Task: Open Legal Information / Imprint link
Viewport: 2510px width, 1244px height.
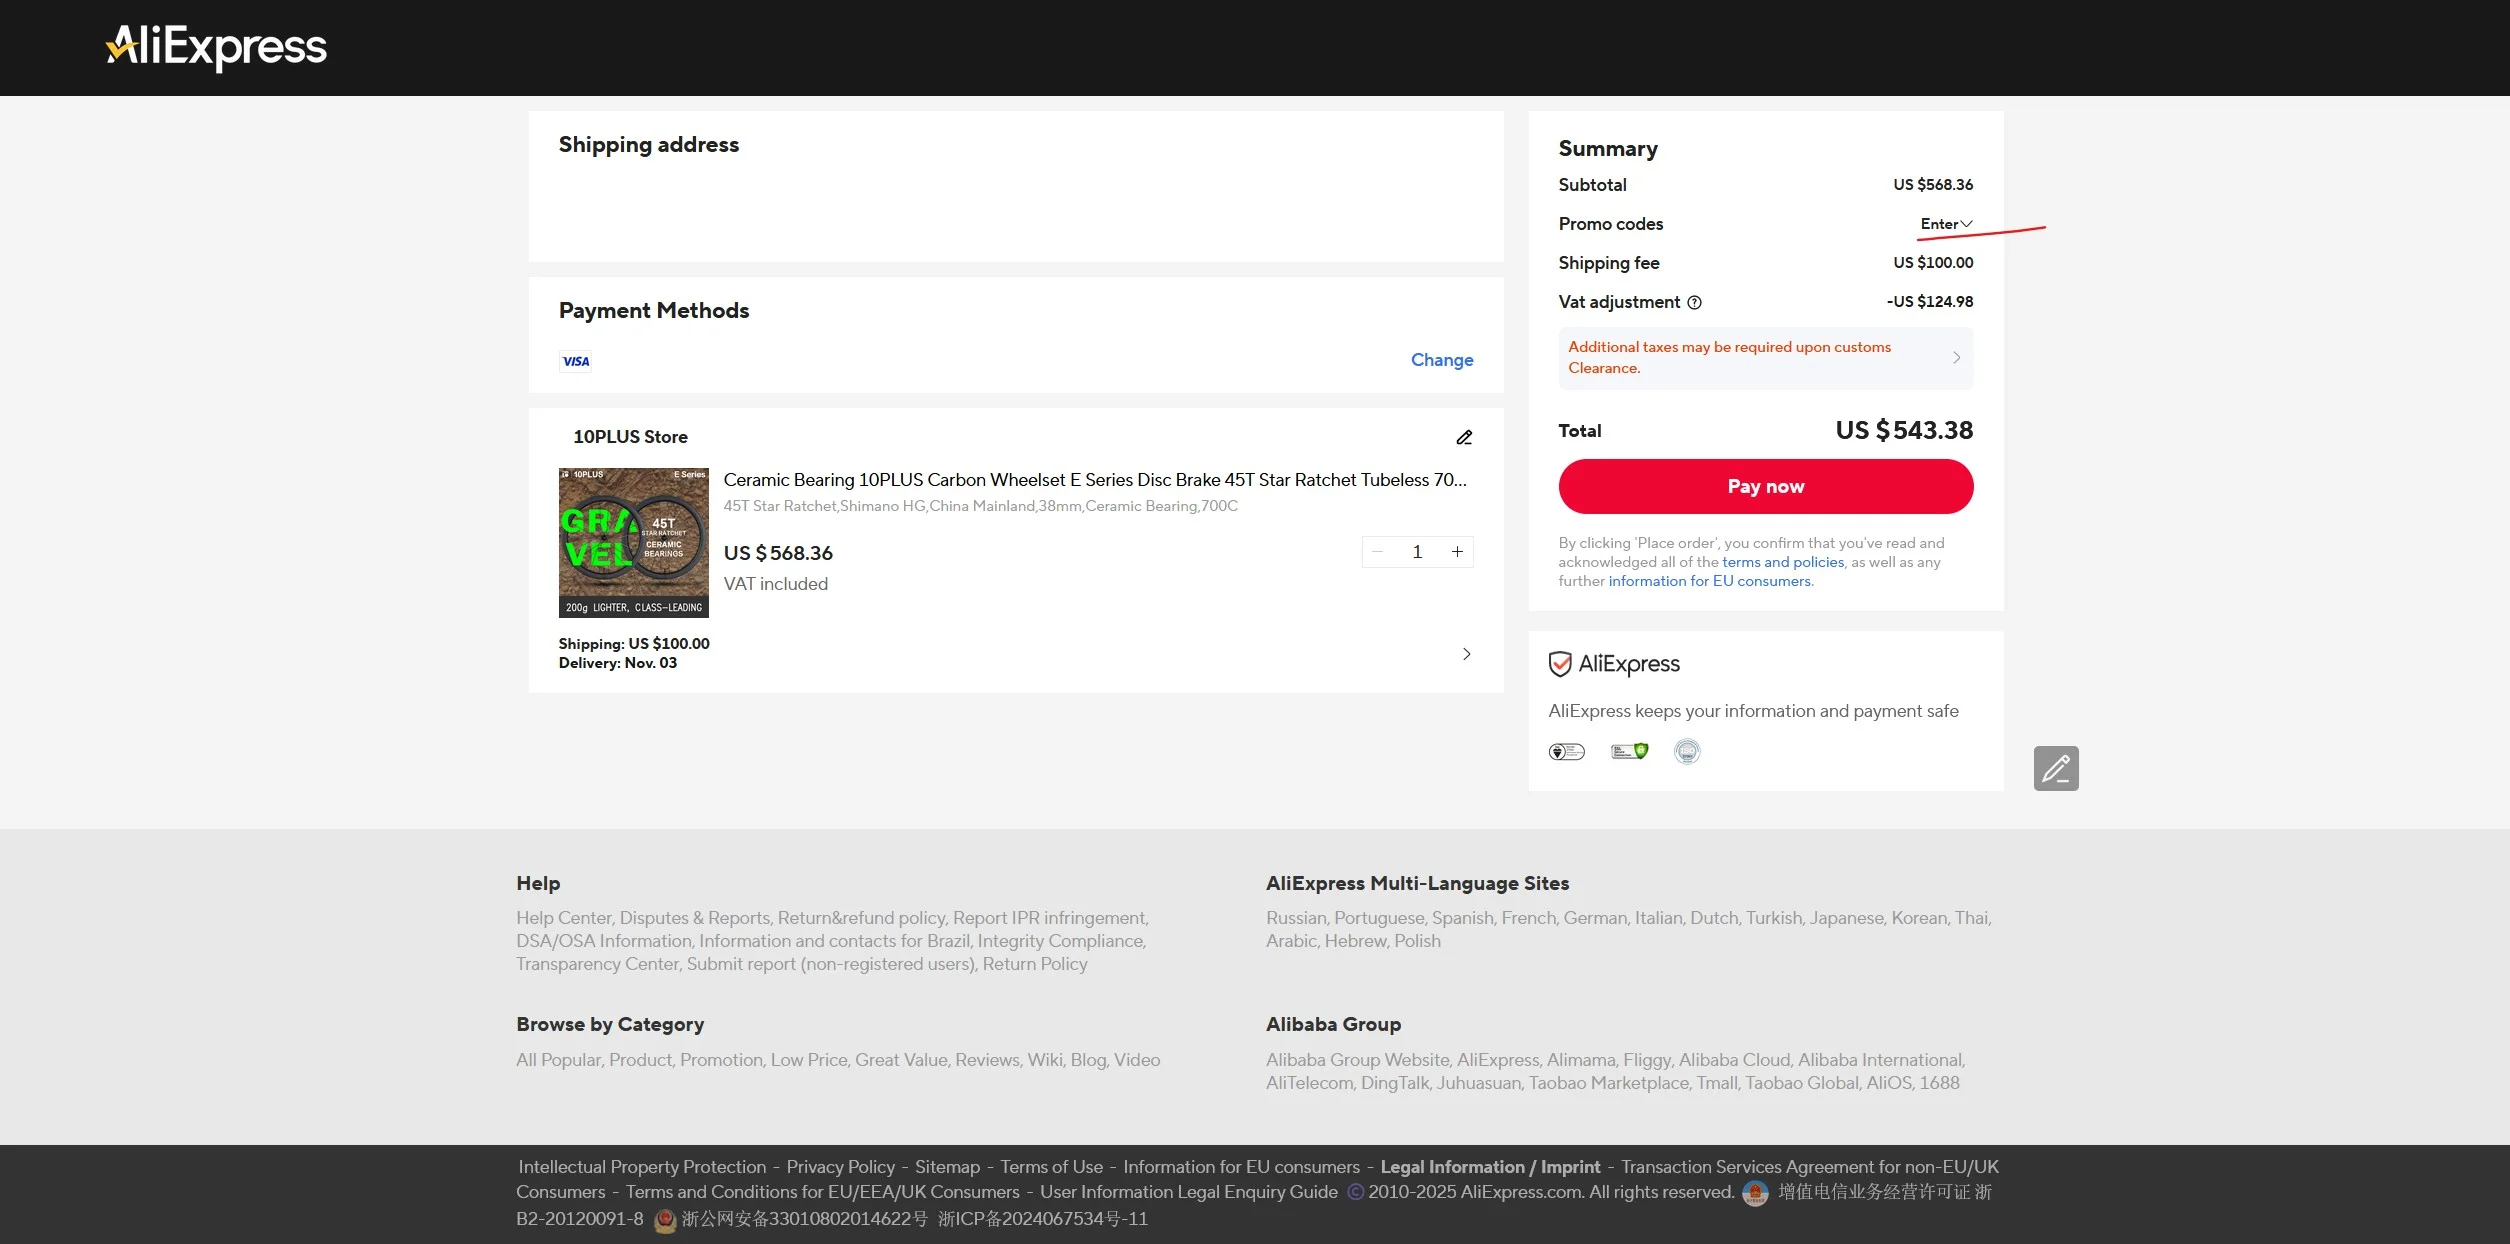Action: 1490,1167
